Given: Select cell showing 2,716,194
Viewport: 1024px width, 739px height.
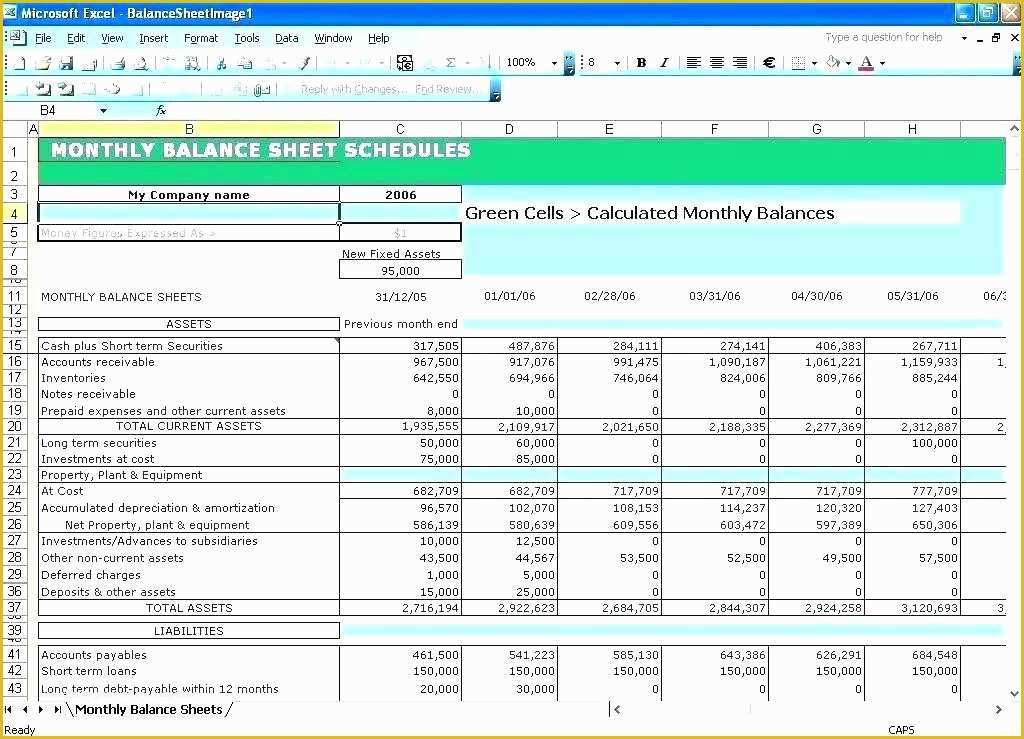Looking at the screenshot, I should click(x=400, y=608).
